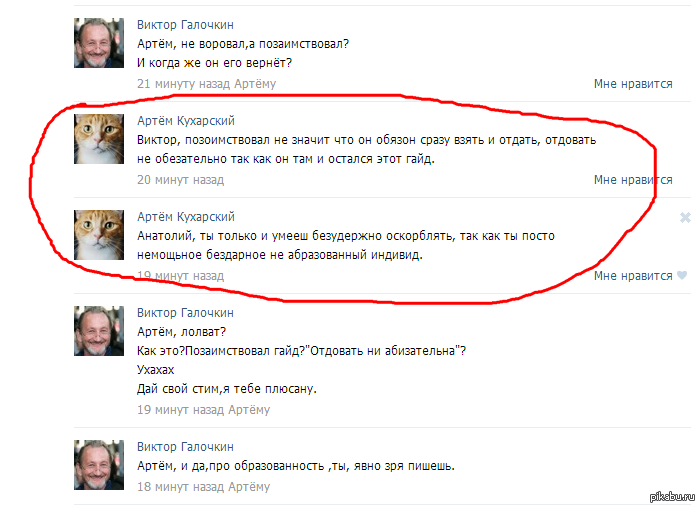Open Виктор Галочкин name on last comment
The height and width of the screenshot is (508, 700).
[185, 447]
